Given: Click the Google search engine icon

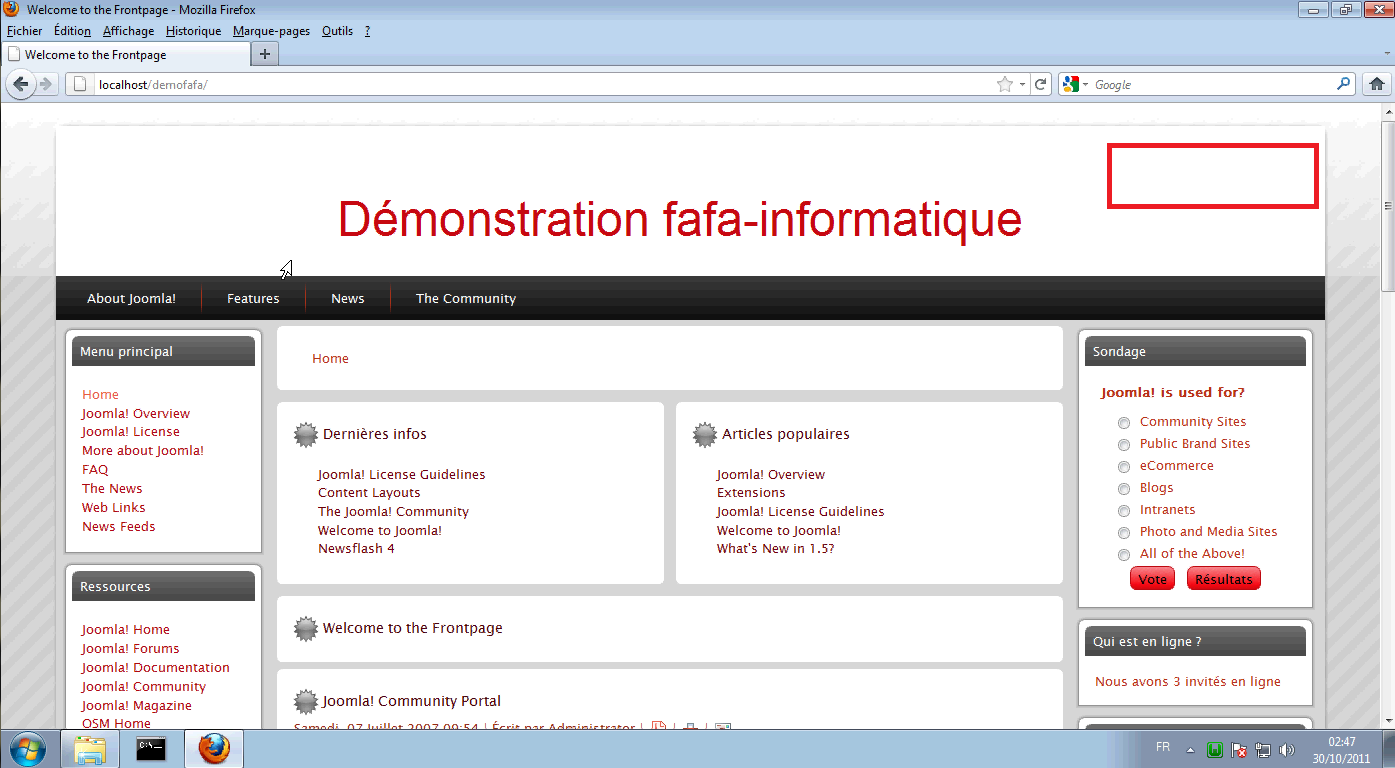Looking at the screenshot, I should (1071, 85).
